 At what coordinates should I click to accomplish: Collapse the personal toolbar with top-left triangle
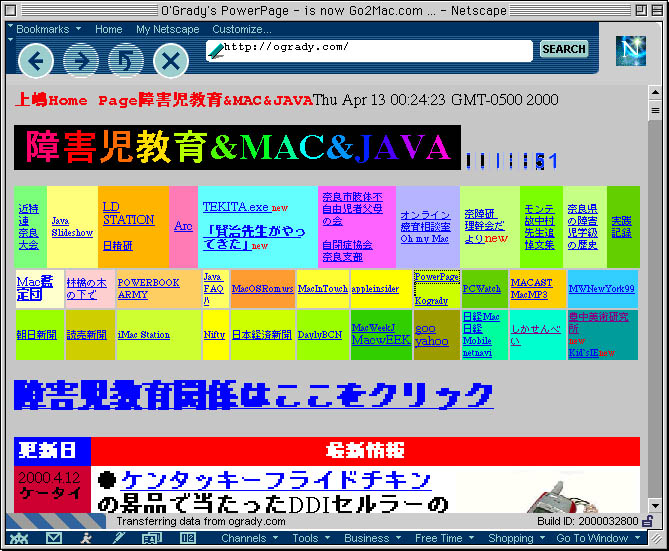pyautogui.click(x=11, y=27)
